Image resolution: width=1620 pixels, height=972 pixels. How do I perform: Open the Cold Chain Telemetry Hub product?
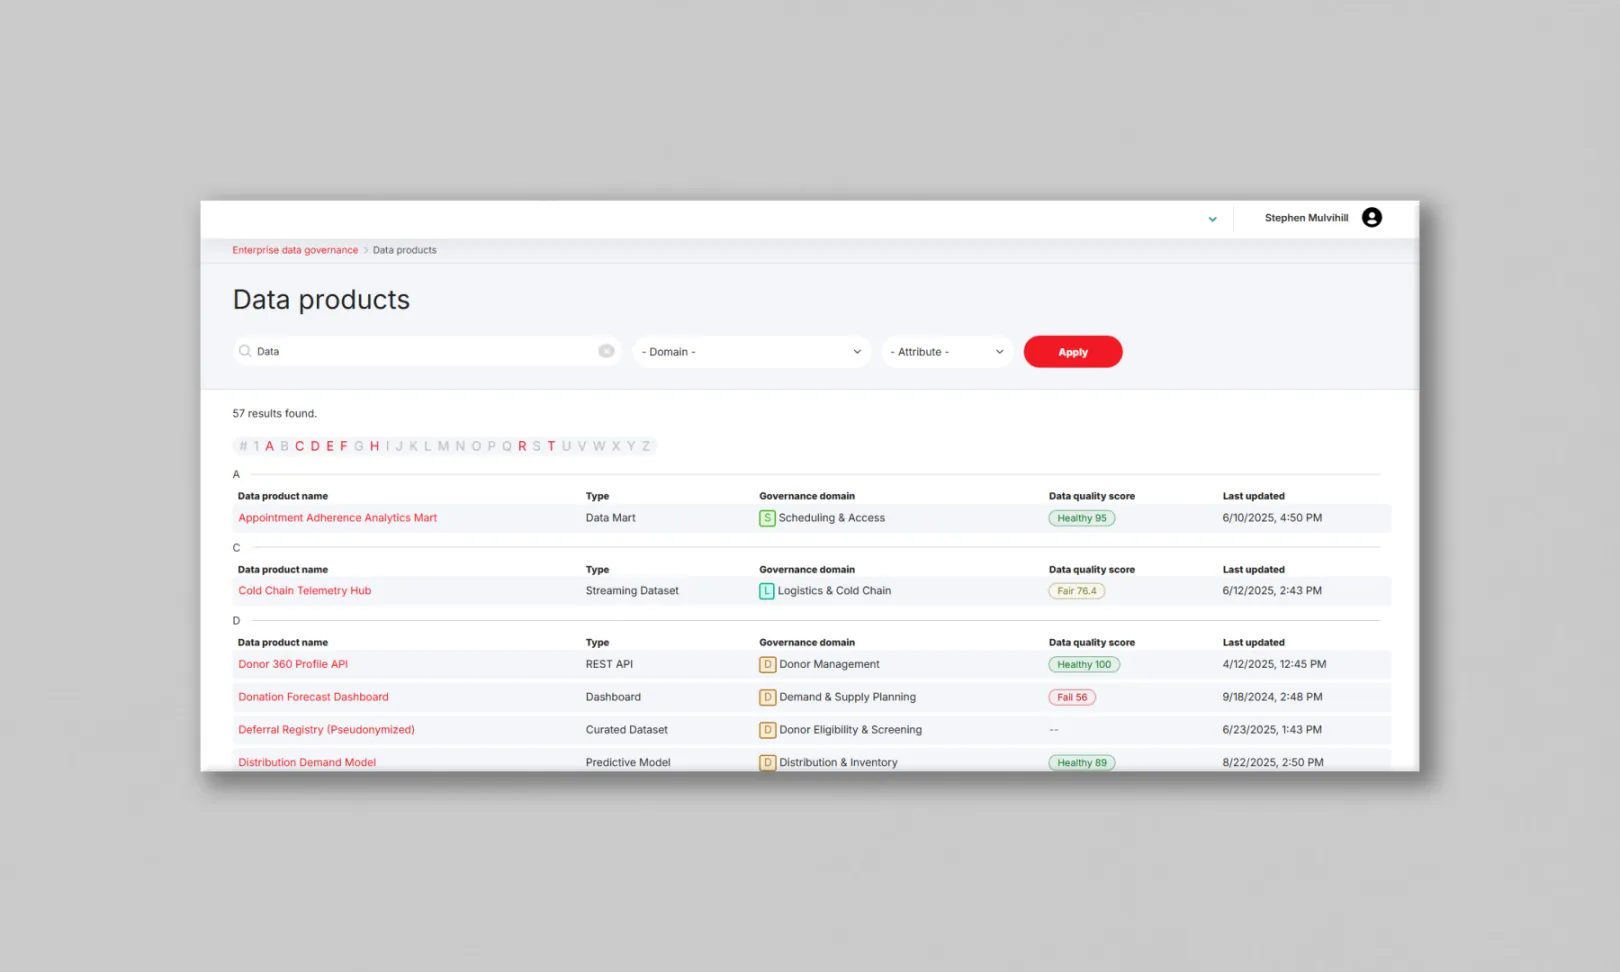(304, 590)
